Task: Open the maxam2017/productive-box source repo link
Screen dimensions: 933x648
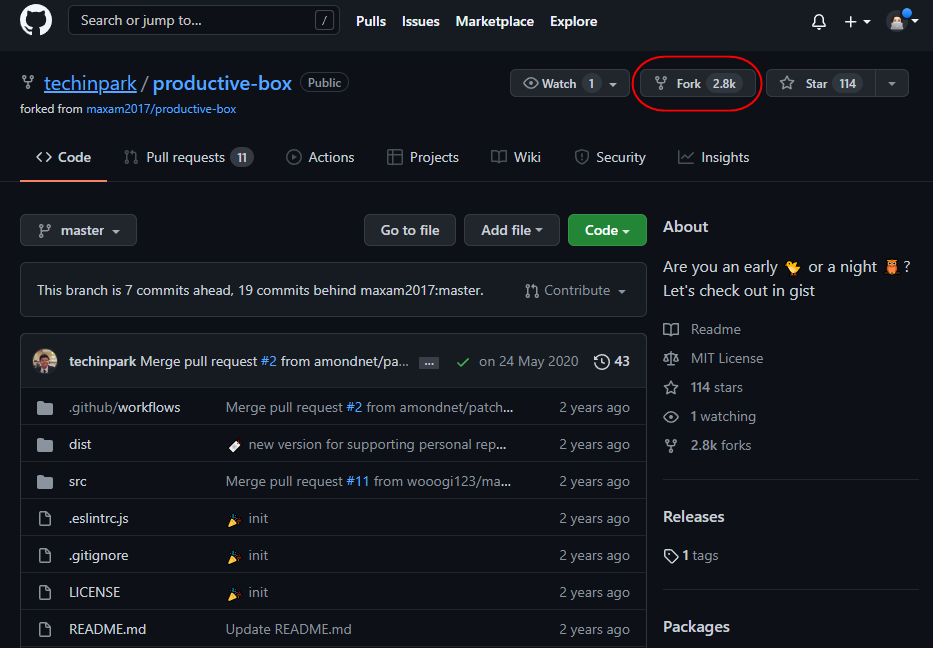Action: 161,109
